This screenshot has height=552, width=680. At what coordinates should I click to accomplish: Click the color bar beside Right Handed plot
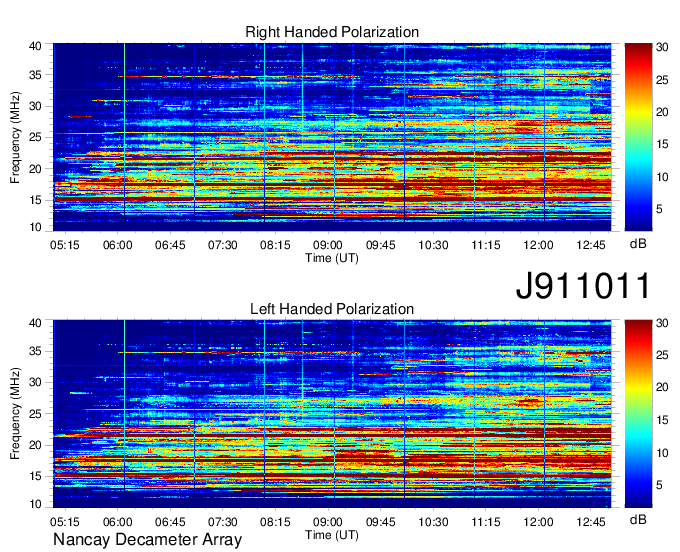click(x=638, y=137)
